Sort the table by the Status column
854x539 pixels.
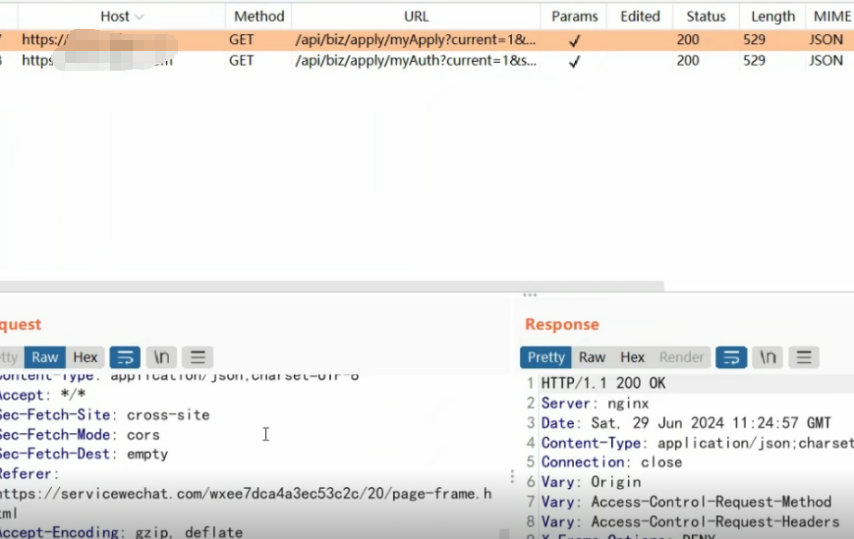coord(705,16)
